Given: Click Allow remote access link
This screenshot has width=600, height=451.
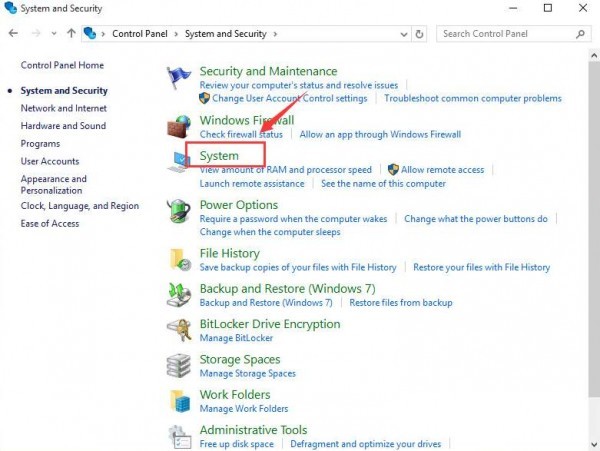Looking at the screenshot, I should click(442, 169).
